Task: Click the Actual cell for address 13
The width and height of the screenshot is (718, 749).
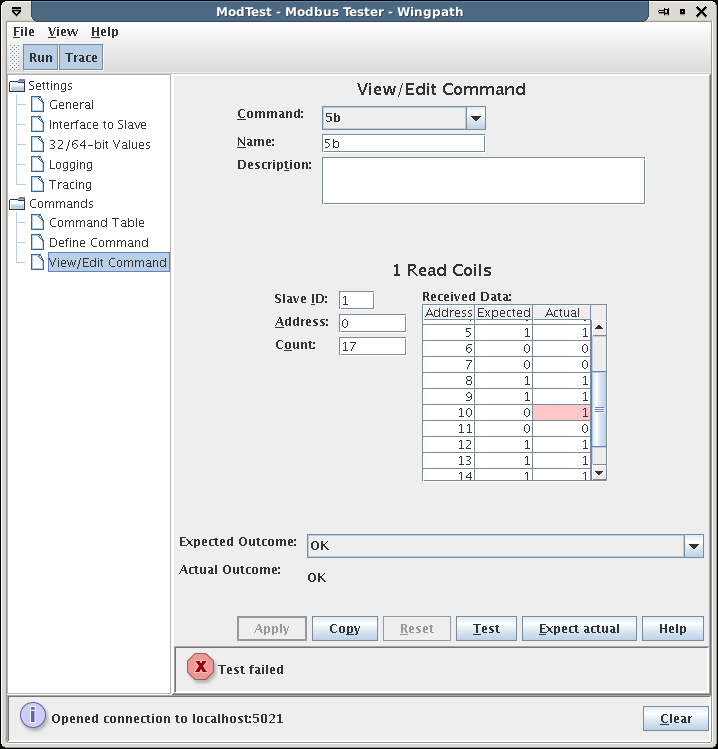Action: click(x=562, y=460)
